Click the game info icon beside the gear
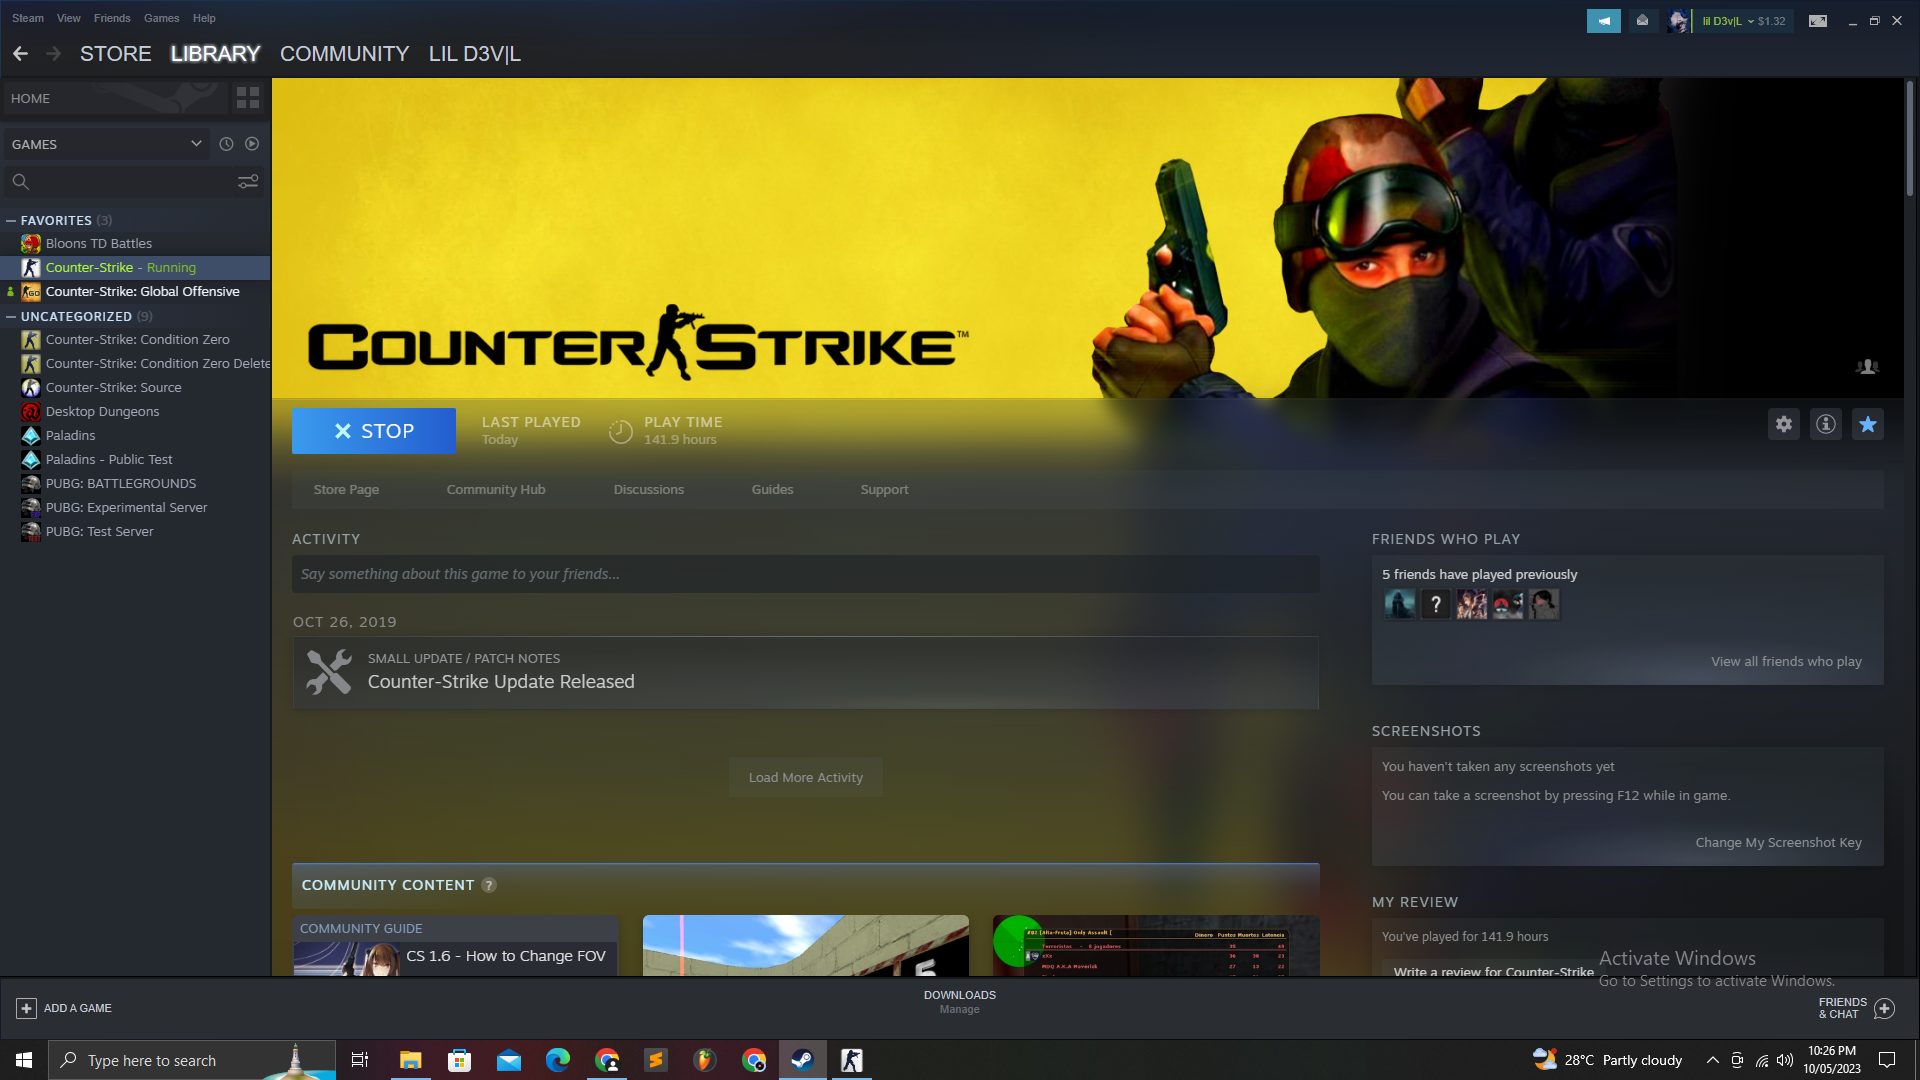Screen dimensions: 1920x1080 point(1825,423)
